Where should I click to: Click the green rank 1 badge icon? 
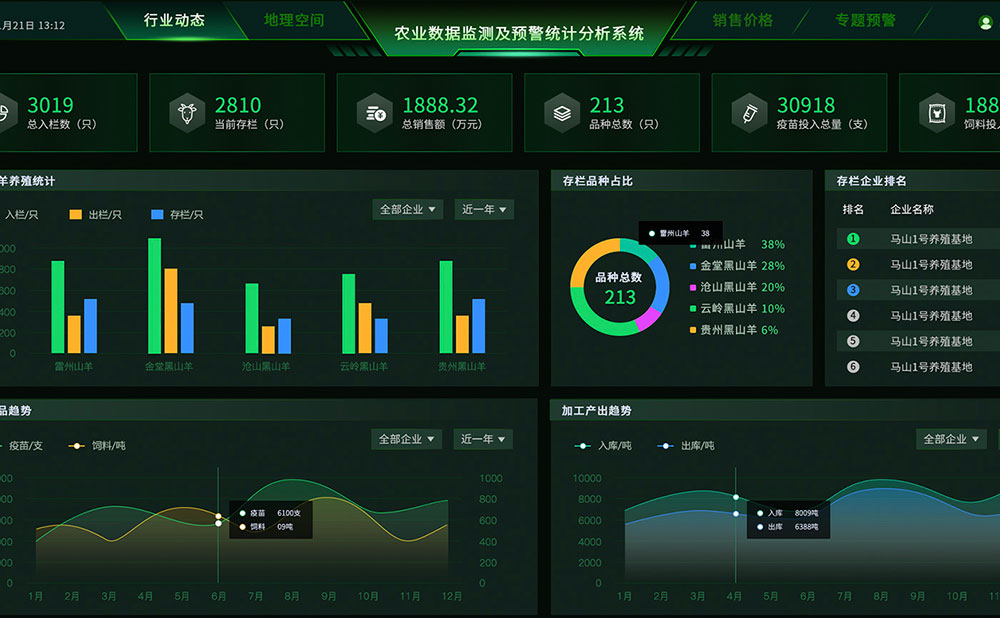point(852,237)
